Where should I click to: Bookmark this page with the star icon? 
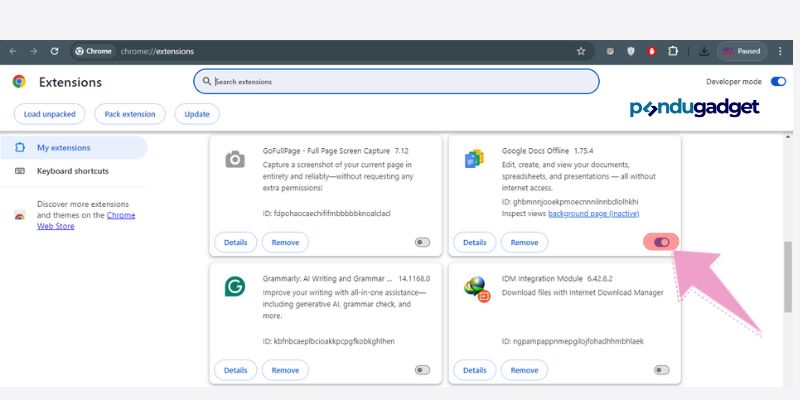coord(581,52)
